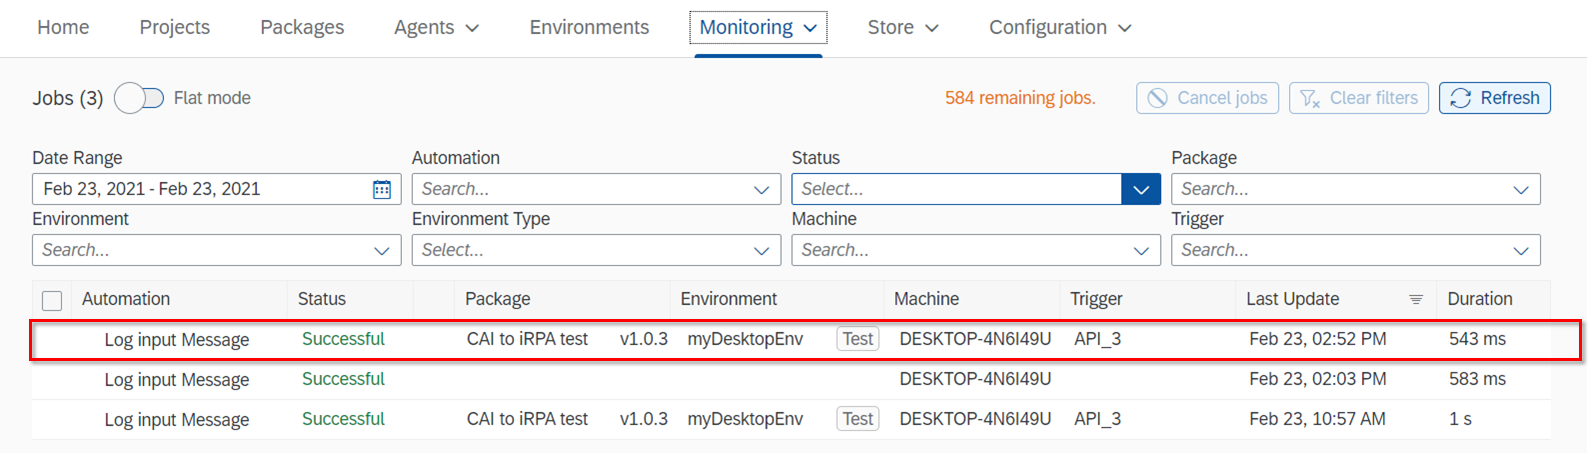Toggle the Flat mode switch
This screenshot has height=453, width=1591.
click(139, 98)
